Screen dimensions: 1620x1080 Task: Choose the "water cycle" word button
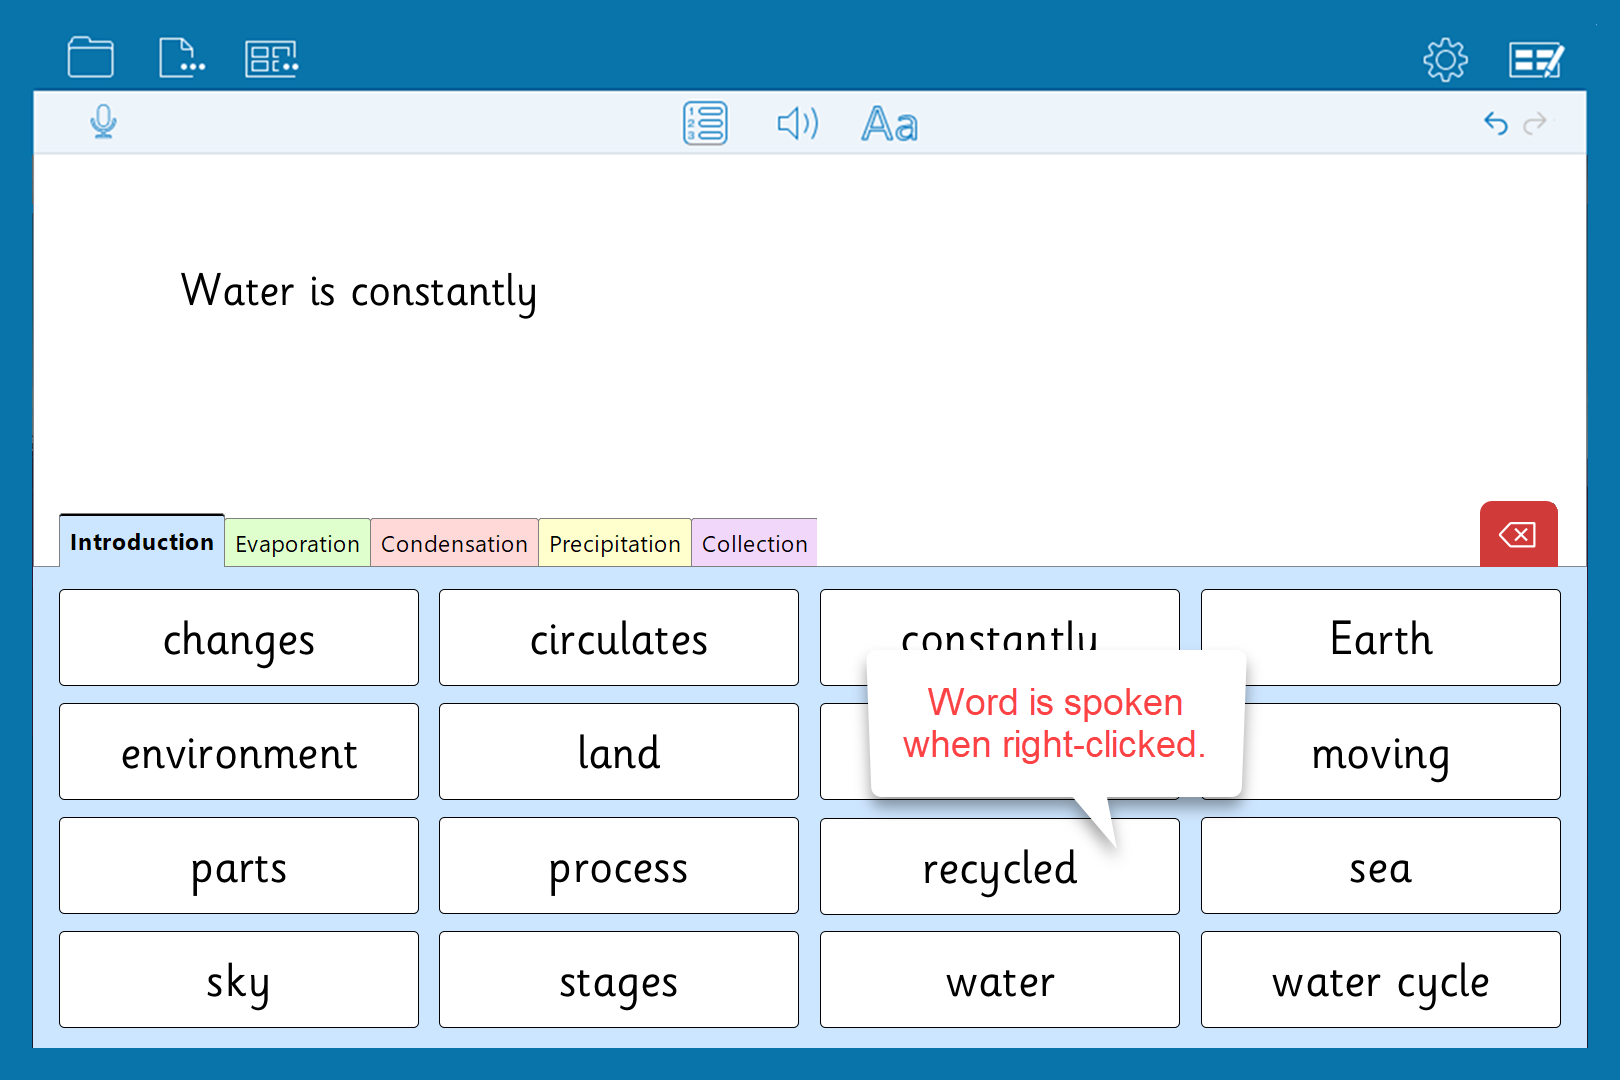pos(1380,980)
